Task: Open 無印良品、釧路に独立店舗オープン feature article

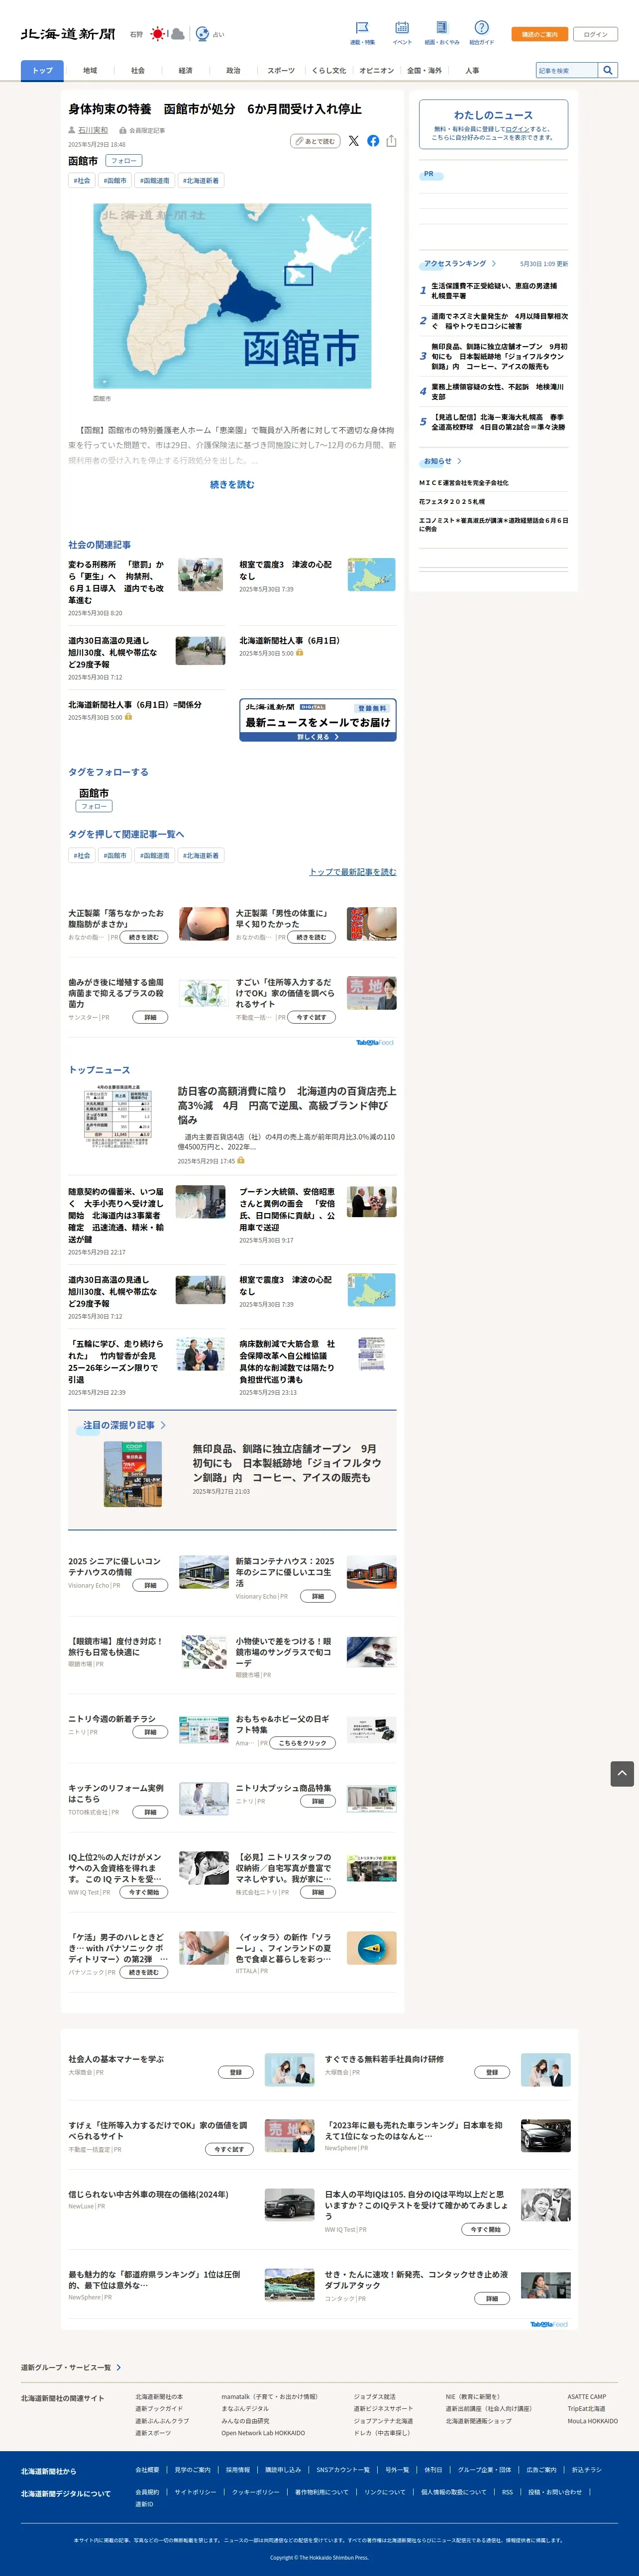Action: tap(287, 1463)
